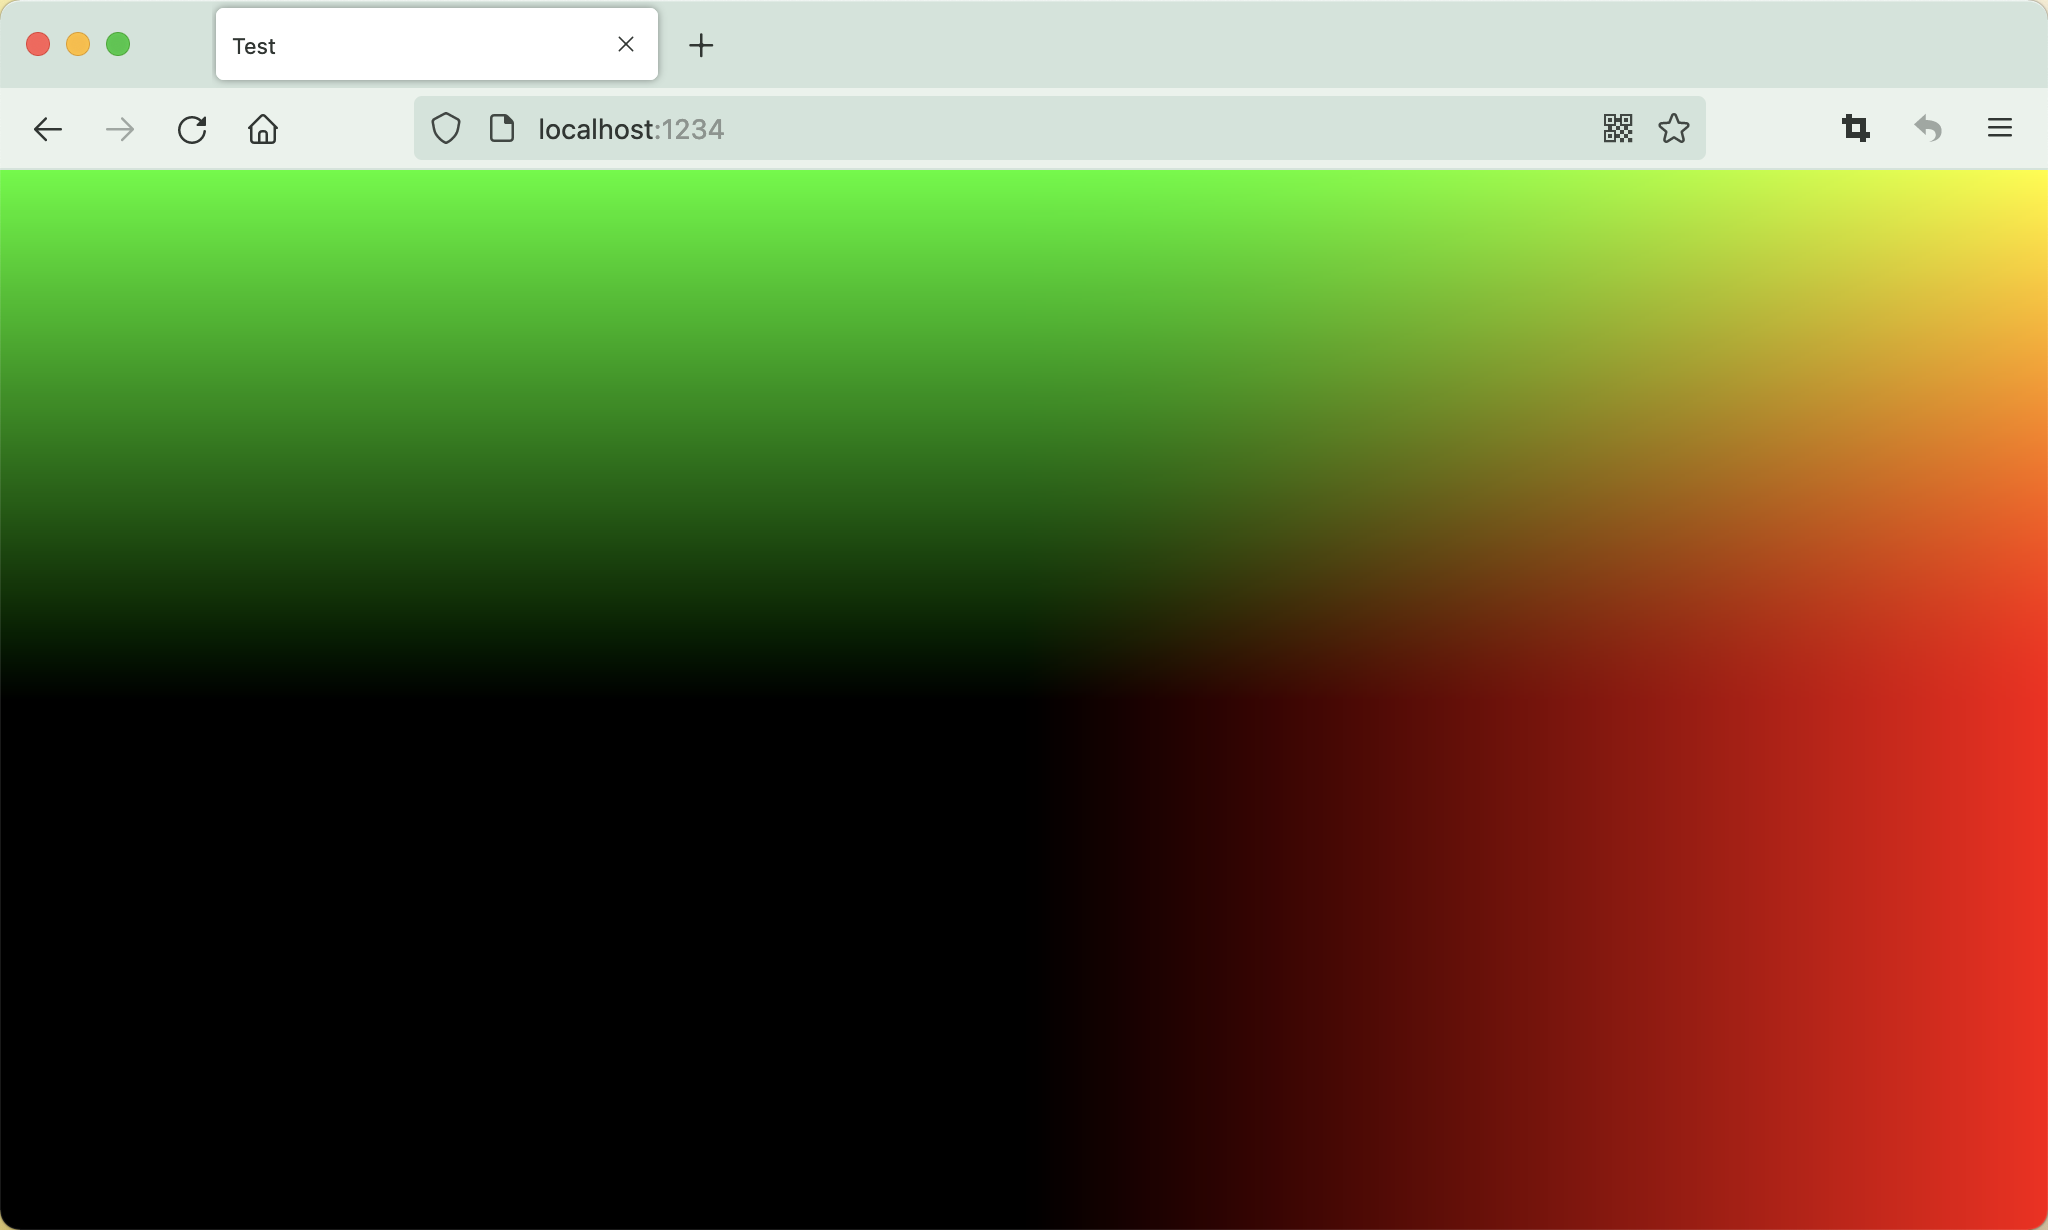The height and width of the screenshot is (1230, 2048).
Task: Open the browser home page
Action: [x=263, y=128]
